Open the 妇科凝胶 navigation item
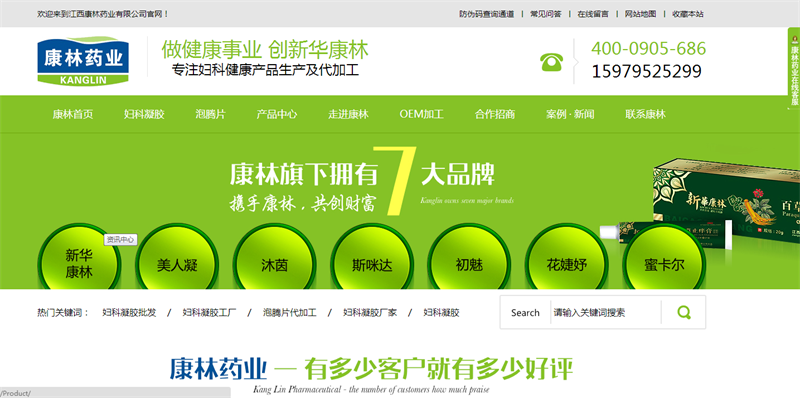 pyautogui.click(x=144, y=114)
